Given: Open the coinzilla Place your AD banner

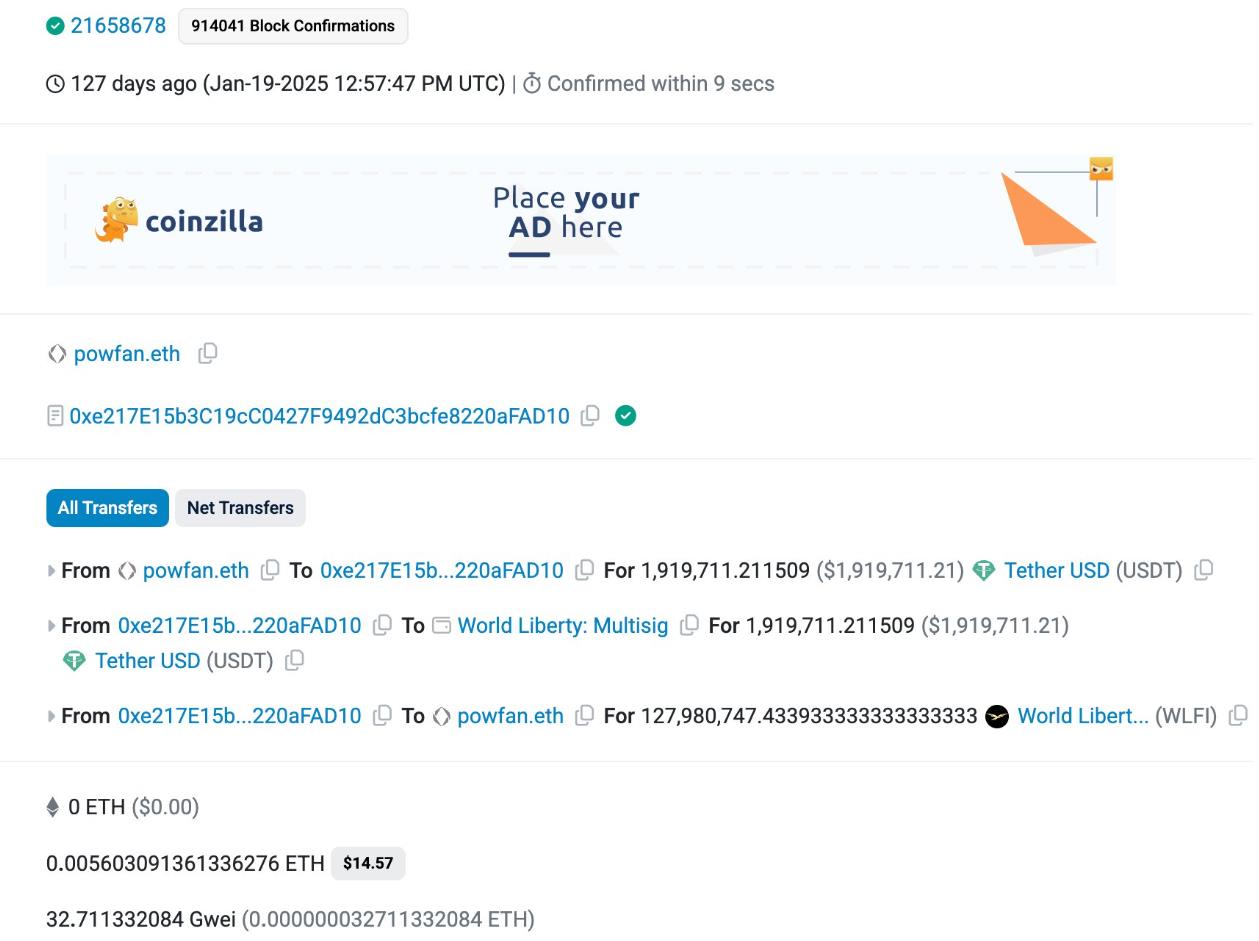Looking at the screenshot, I should coord(581,220).
